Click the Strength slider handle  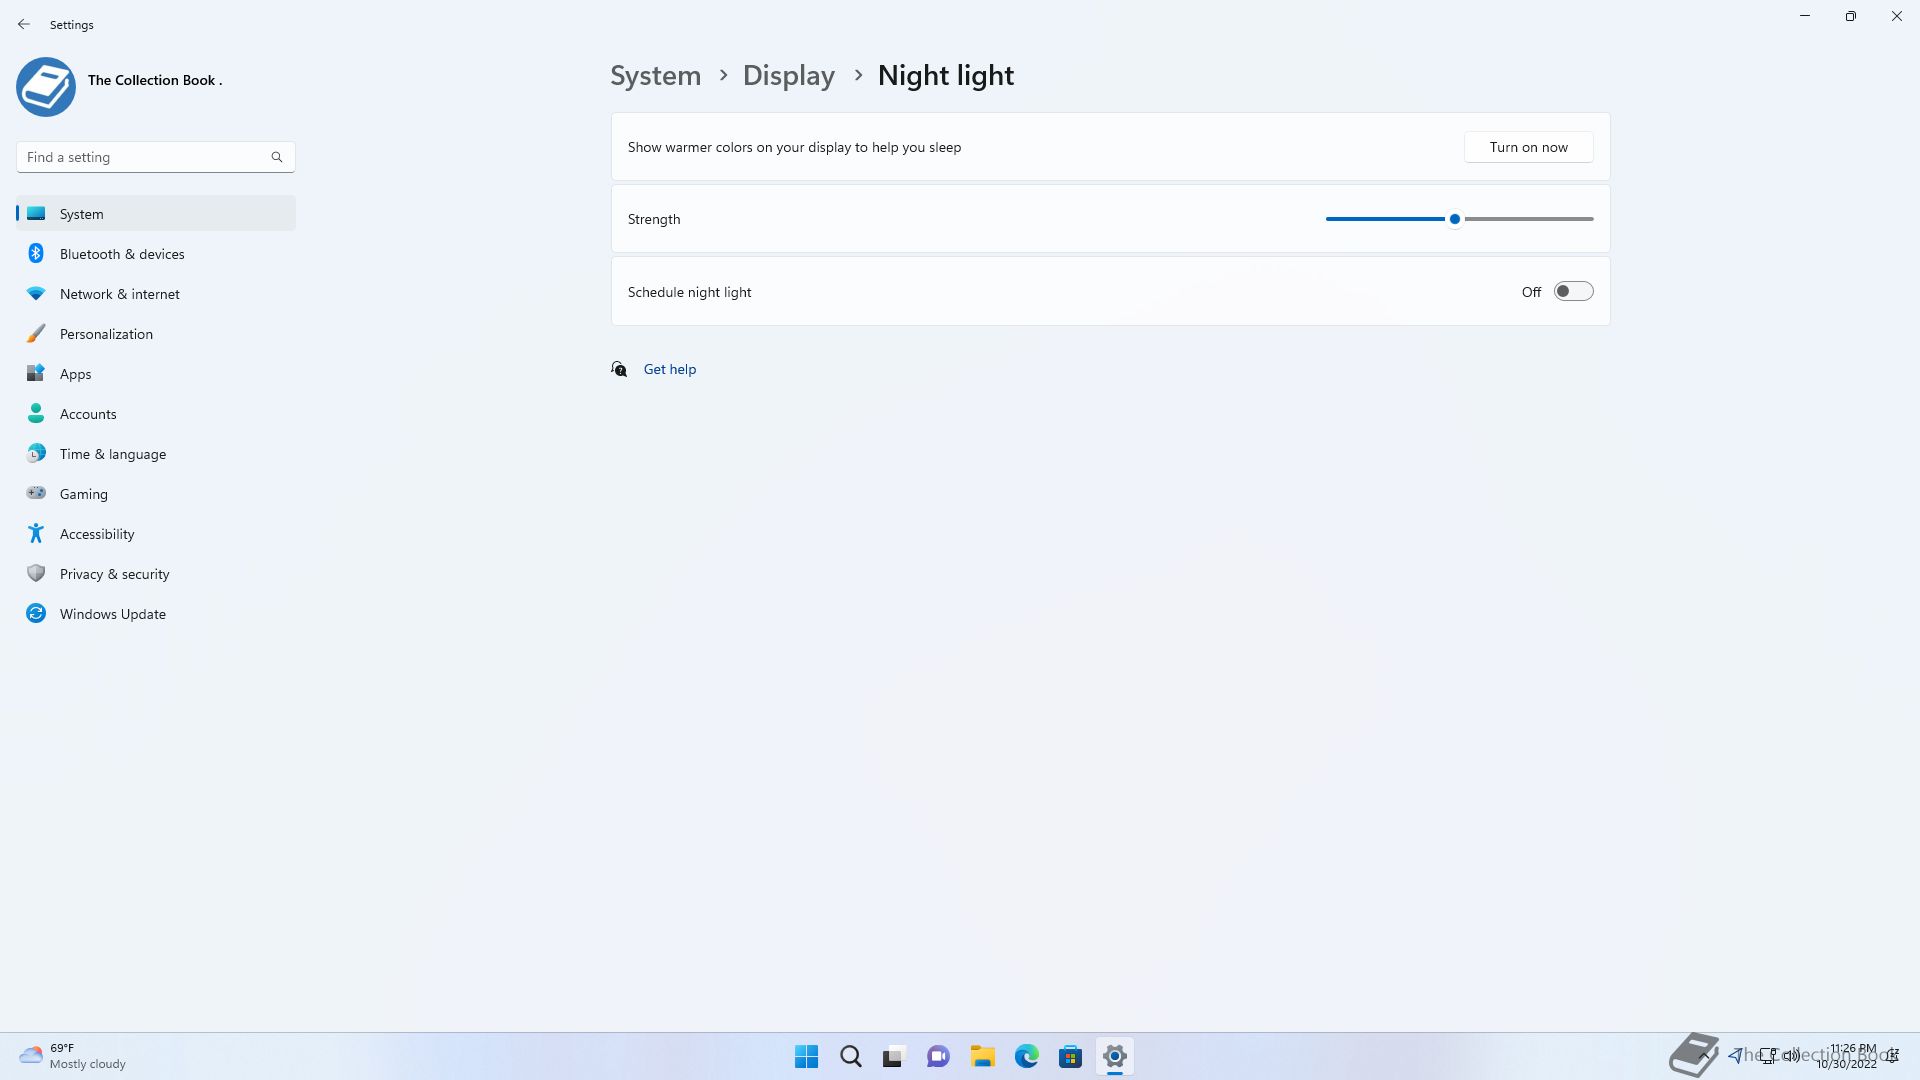[x=1455, y=219]
